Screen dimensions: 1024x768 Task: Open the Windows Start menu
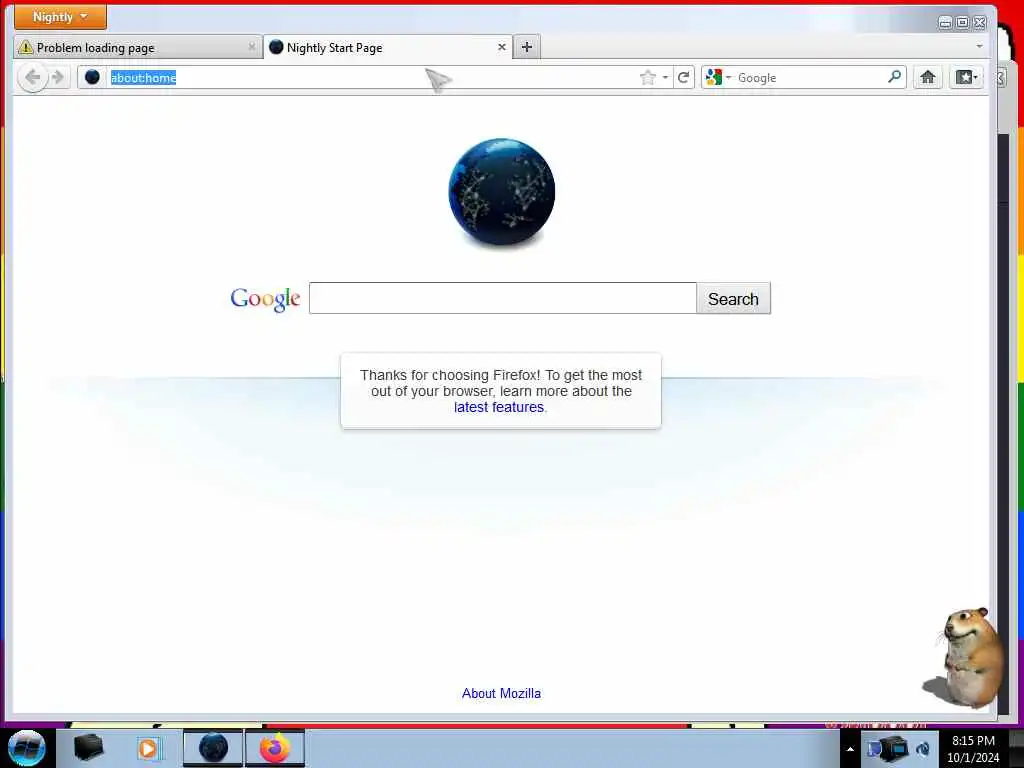click(27, 748)
